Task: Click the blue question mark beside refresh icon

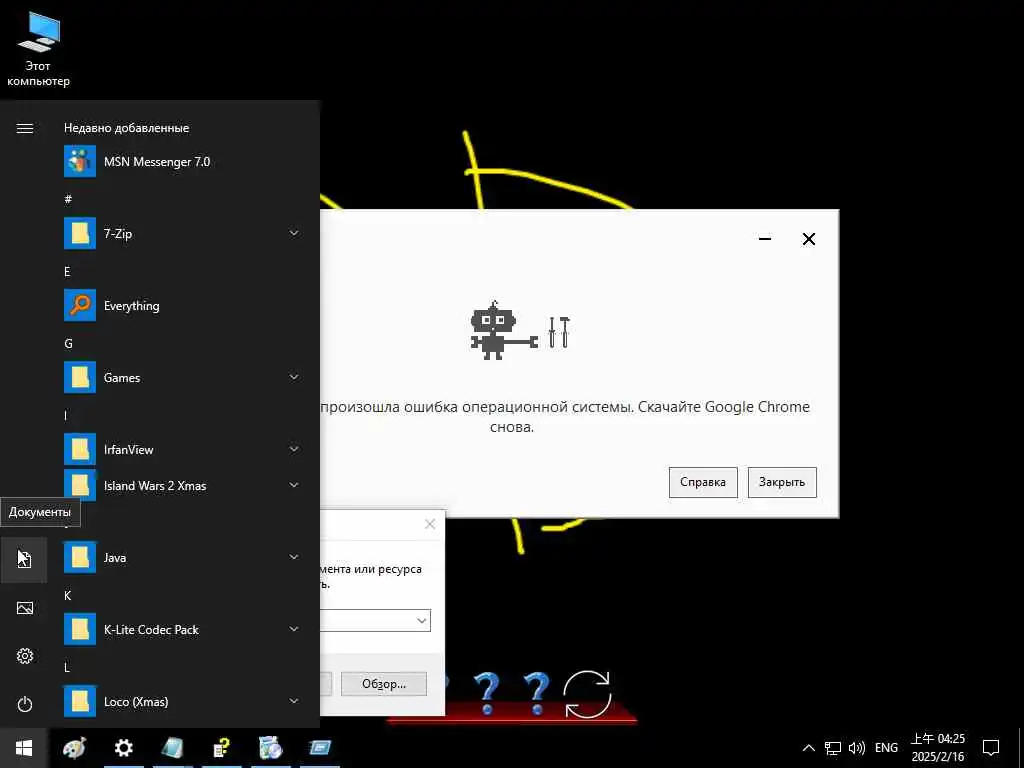Action: tap(536, 694)
